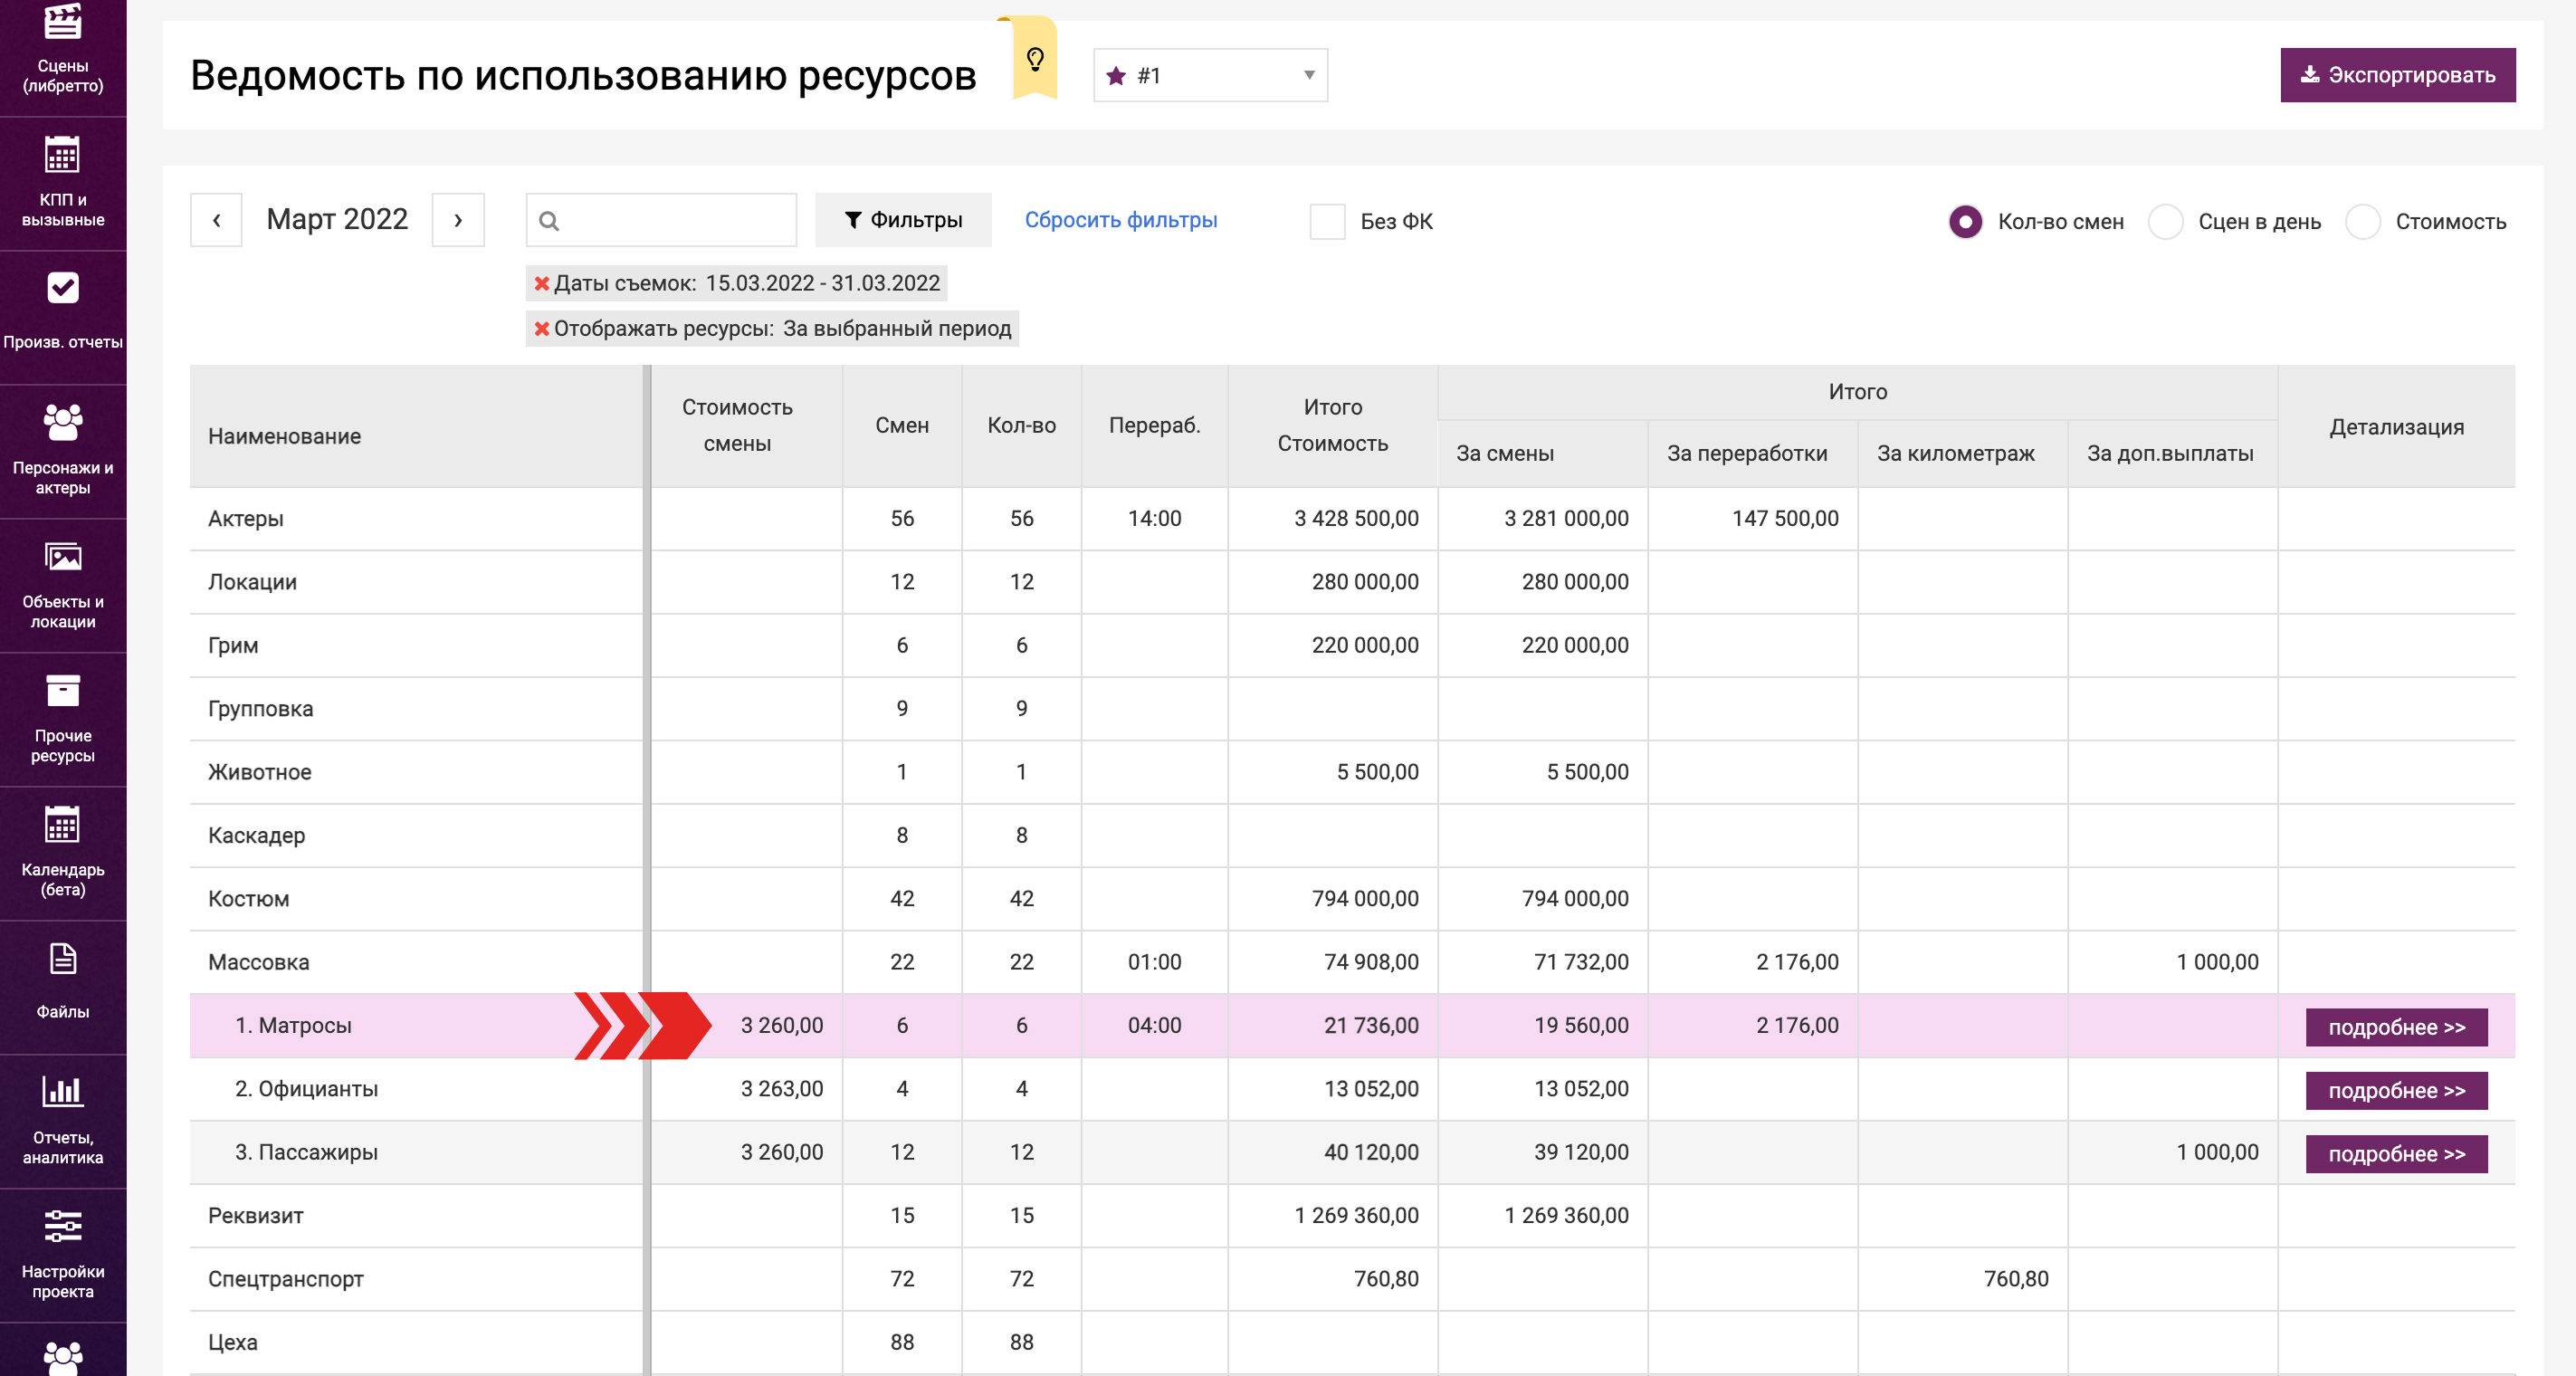Open Объекты и локации sidebar section

[63, 586]
